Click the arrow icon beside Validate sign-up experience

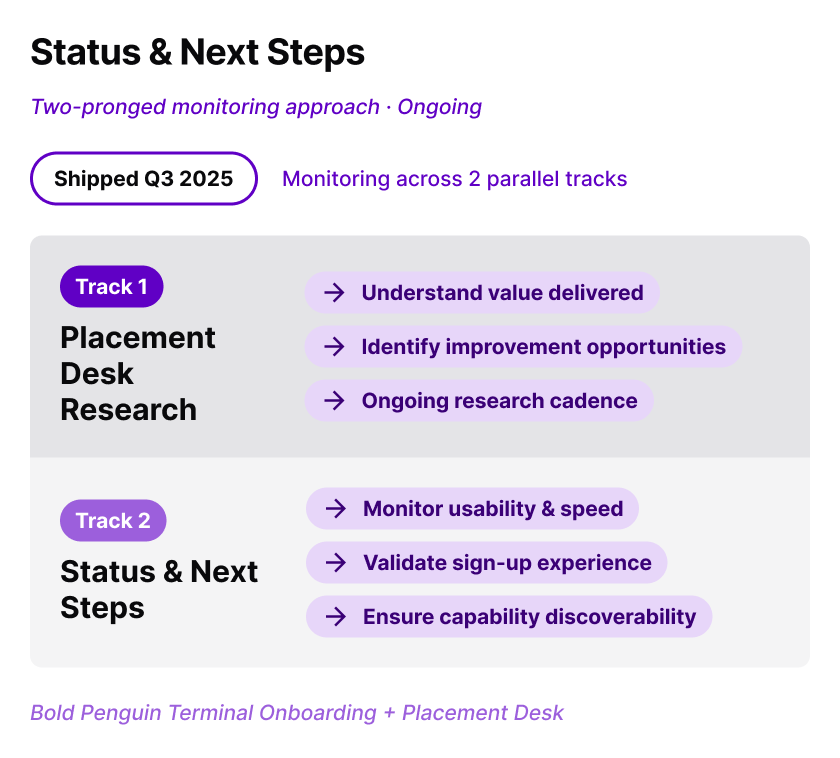click(x=336, y=562)
